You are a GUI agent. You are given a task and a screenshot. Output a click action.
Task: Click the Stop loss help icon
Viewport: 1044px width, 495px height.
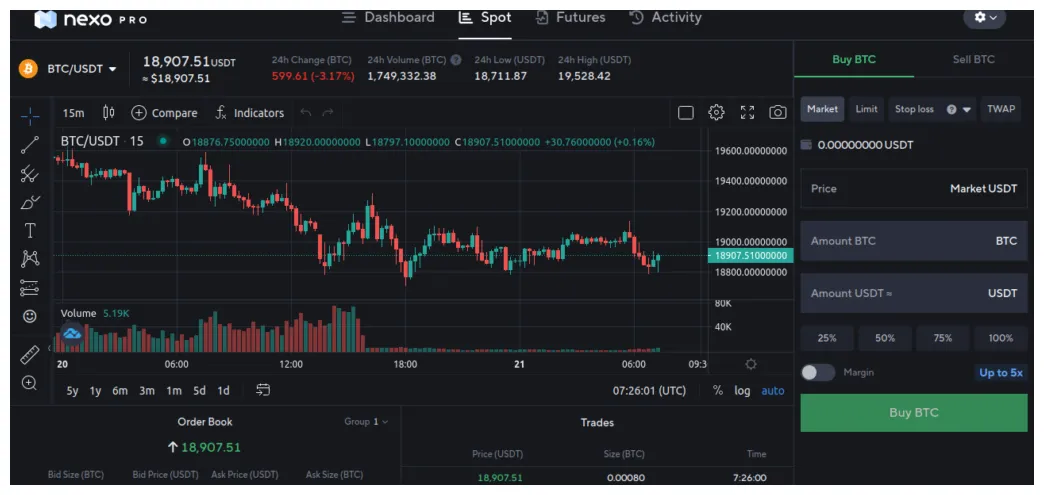[951, 109]
